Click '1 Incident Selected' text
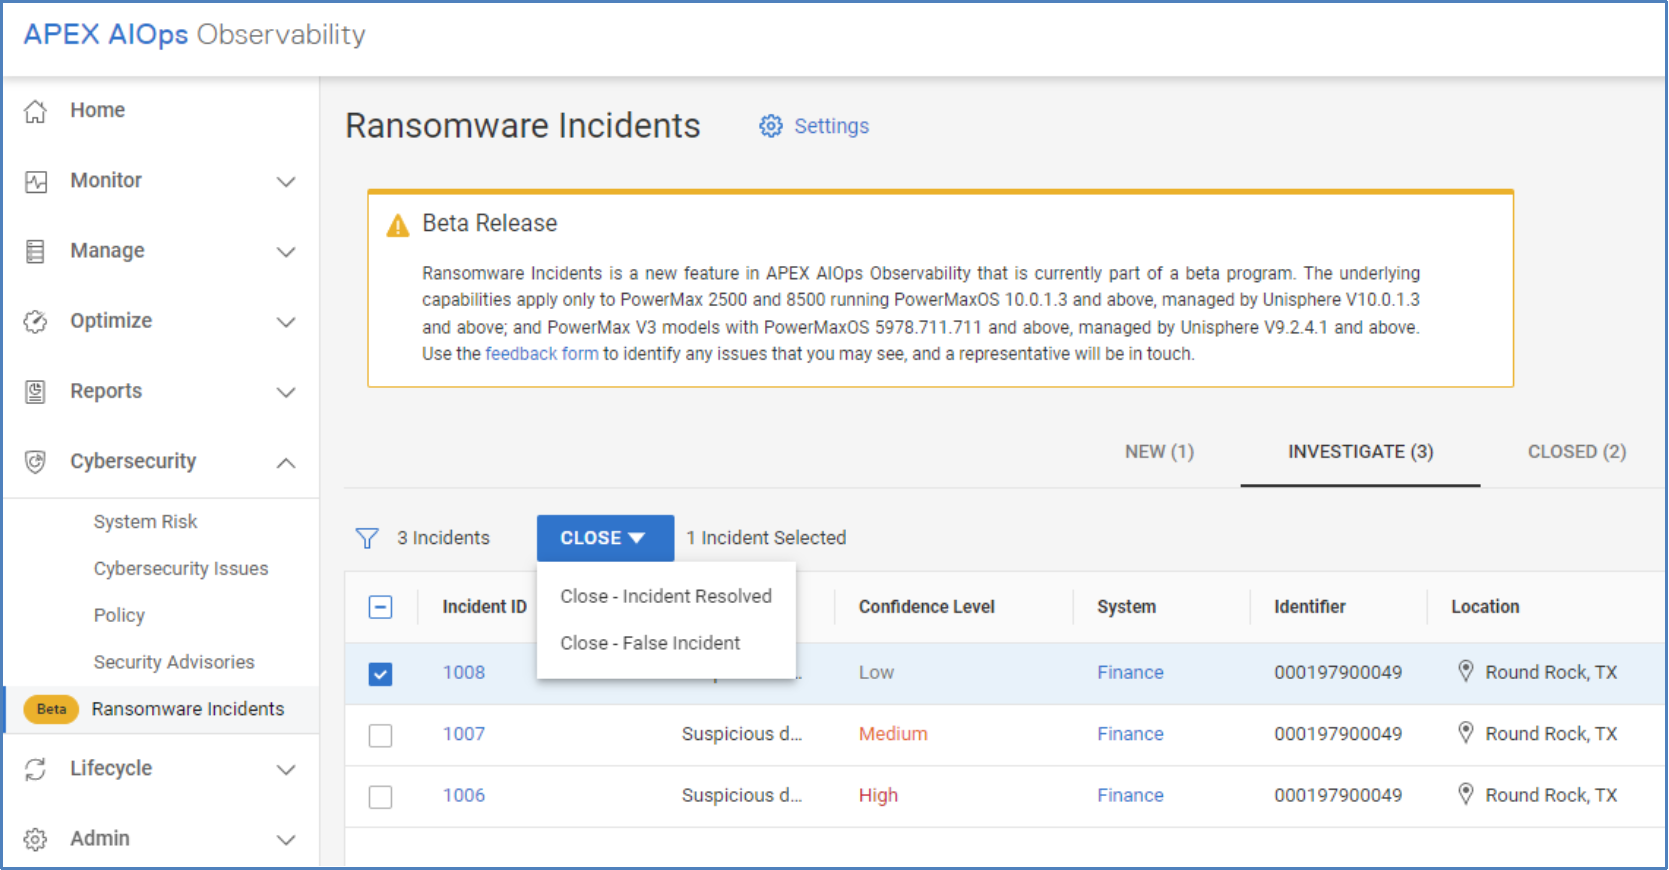 (x=766, y=538)
